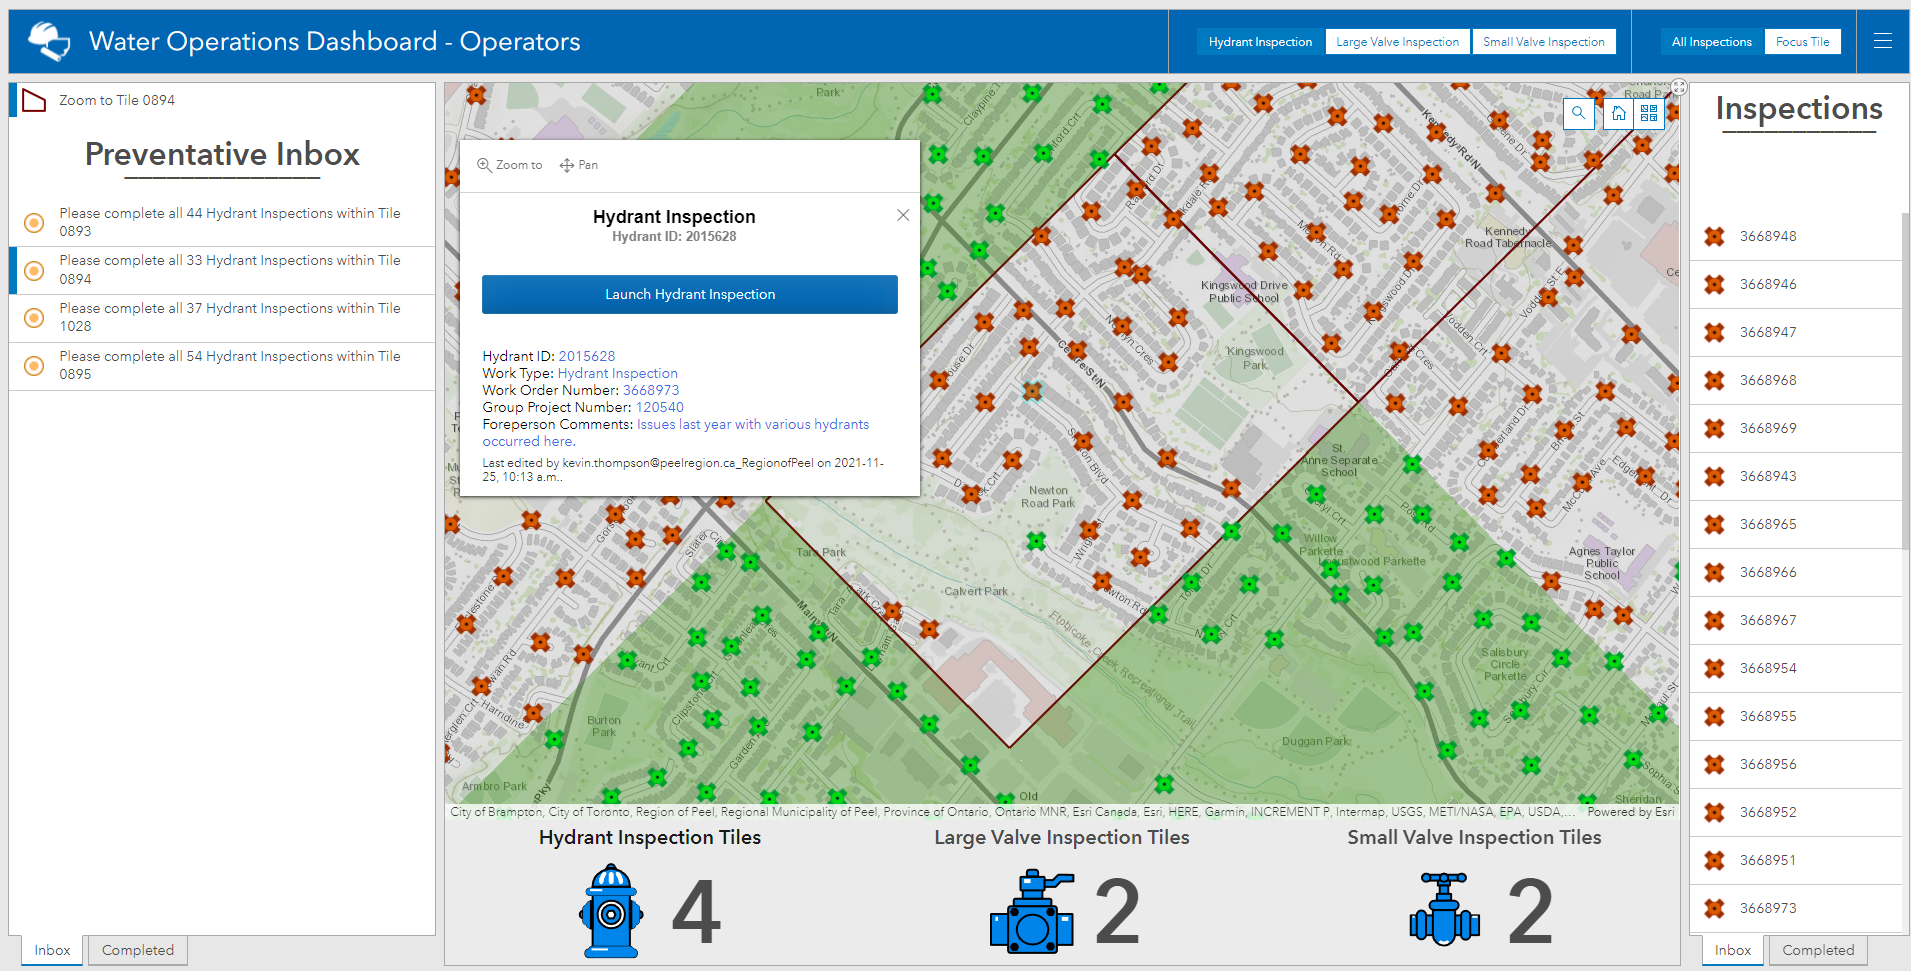Expand the map panel using corner icon
Viewport: 1911px width, 971px height.
point(1680,88)
